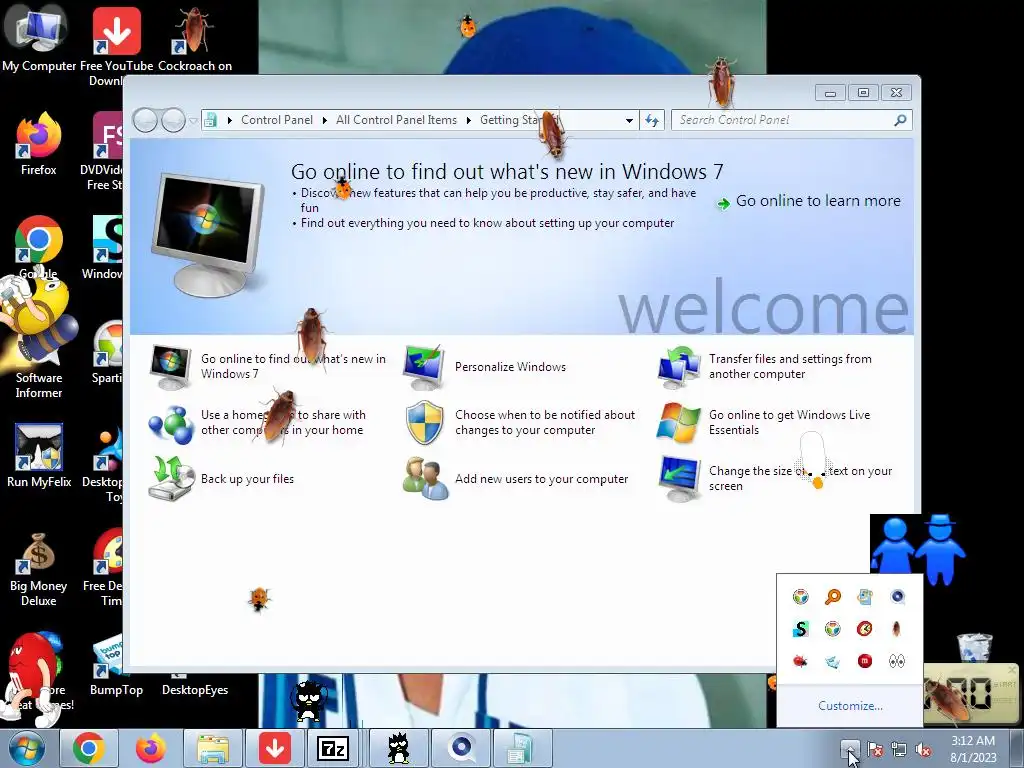This screenshot has width=1024, height=768.
Task: Select All Control Panel Items breadcrumb
Action: click(396, 120)
